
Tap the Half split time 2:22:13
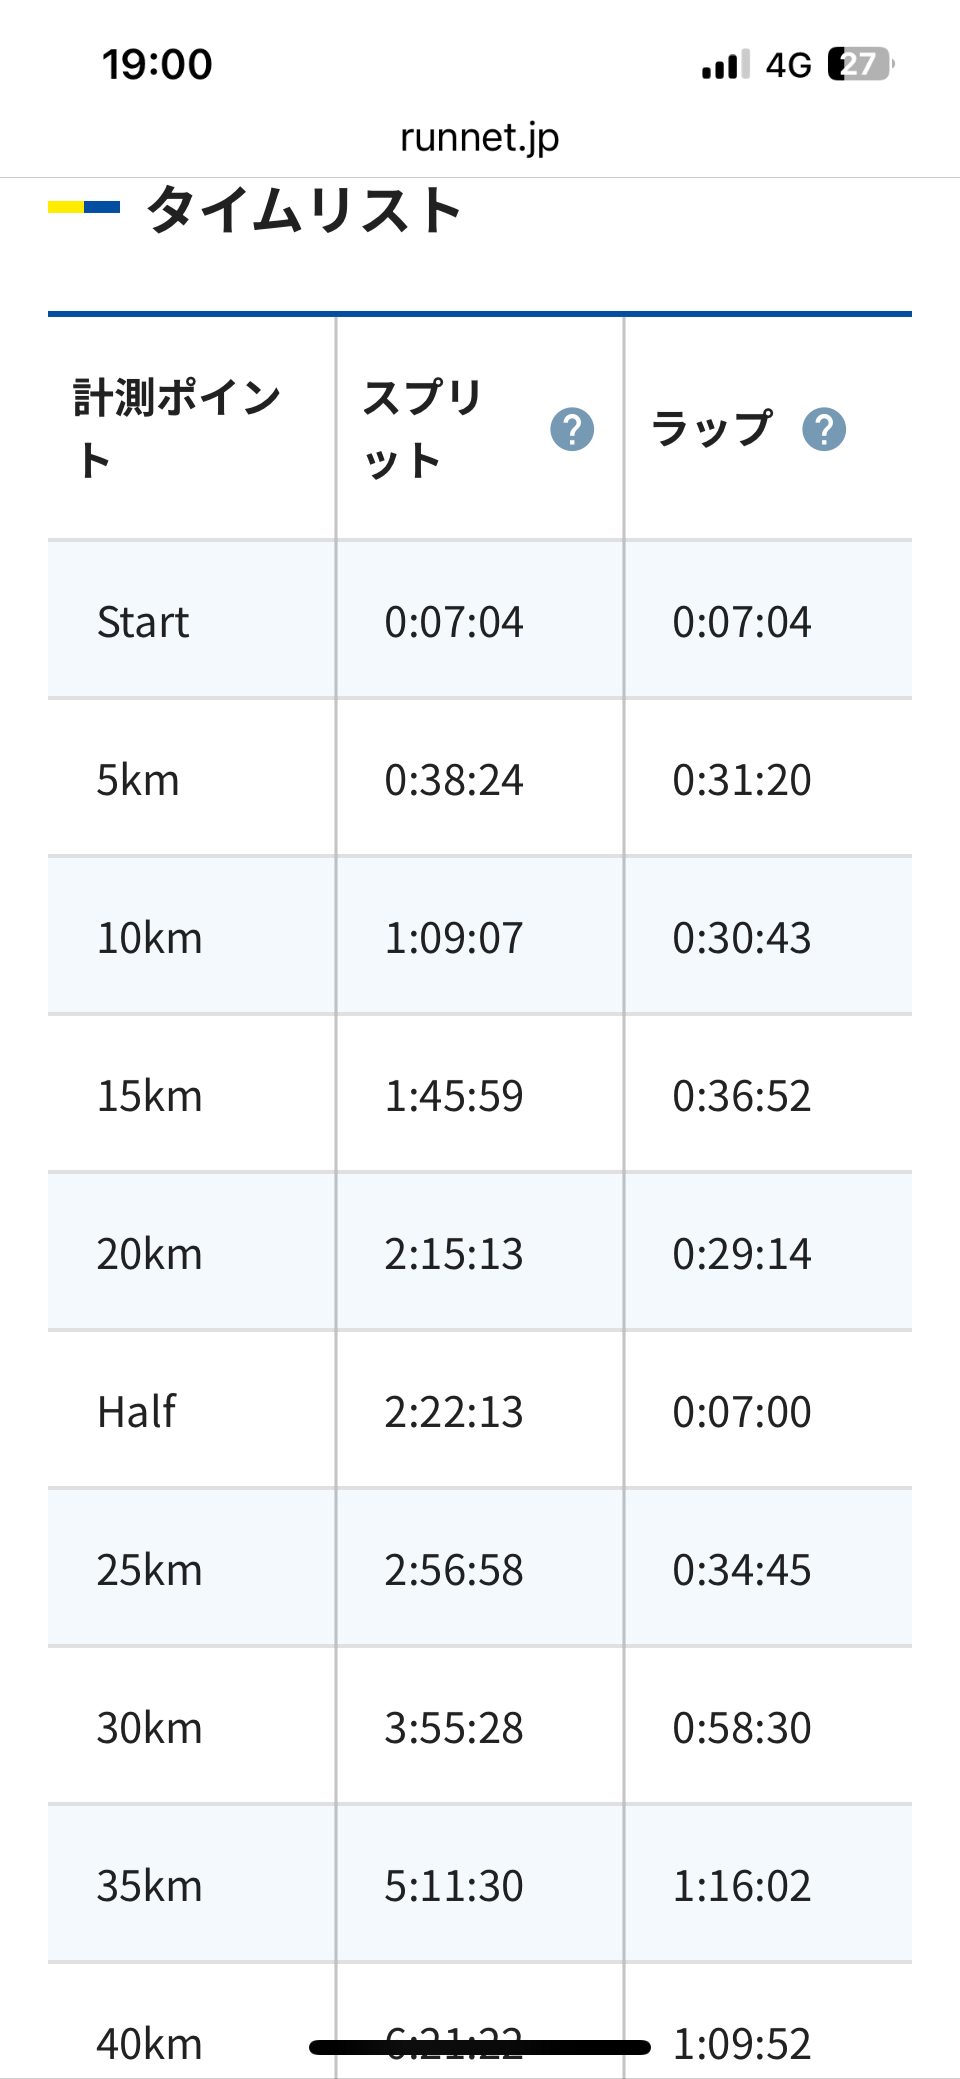[x=454, y=1412]
